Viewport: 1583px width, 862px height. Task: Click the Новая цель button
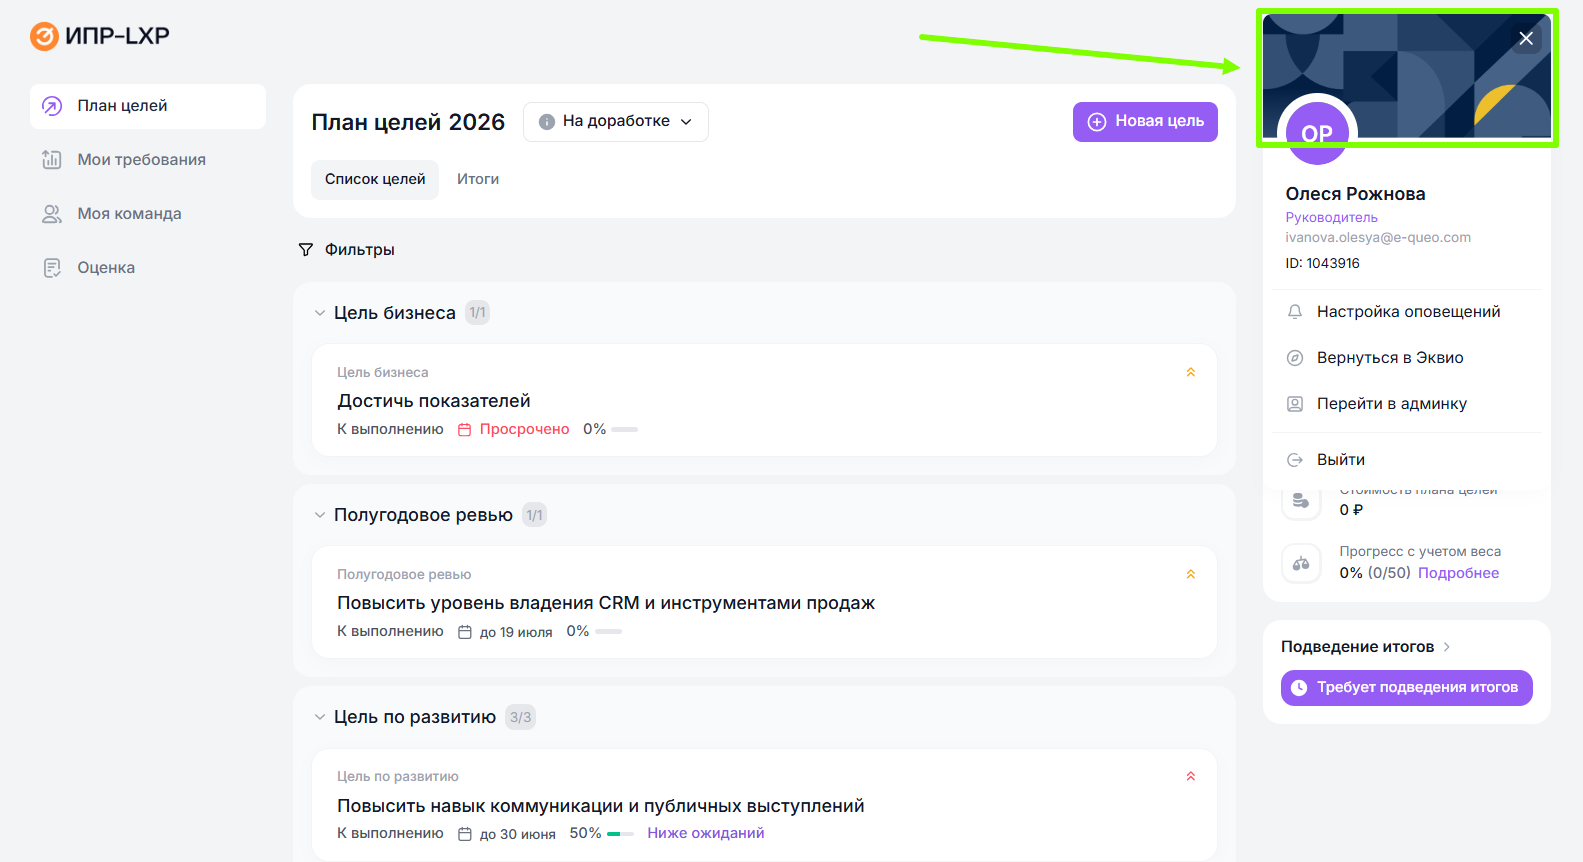pos(1145,122)
